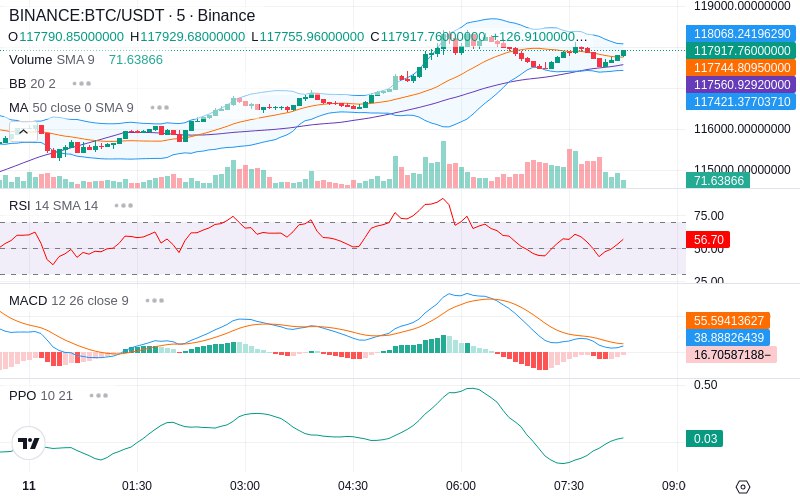
Task: Open more options for RSI indicator
Action: click(123, 206)
